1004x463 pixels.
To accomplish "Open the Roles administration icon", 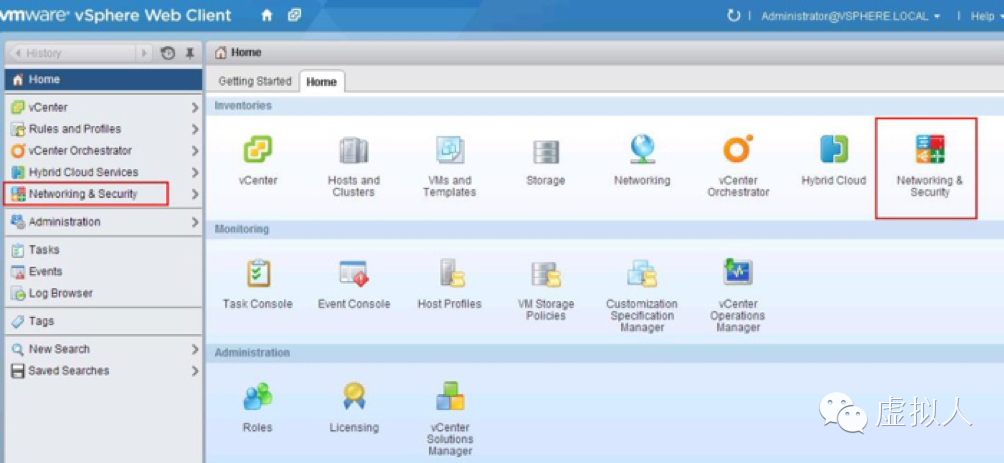I will [257, 397].
